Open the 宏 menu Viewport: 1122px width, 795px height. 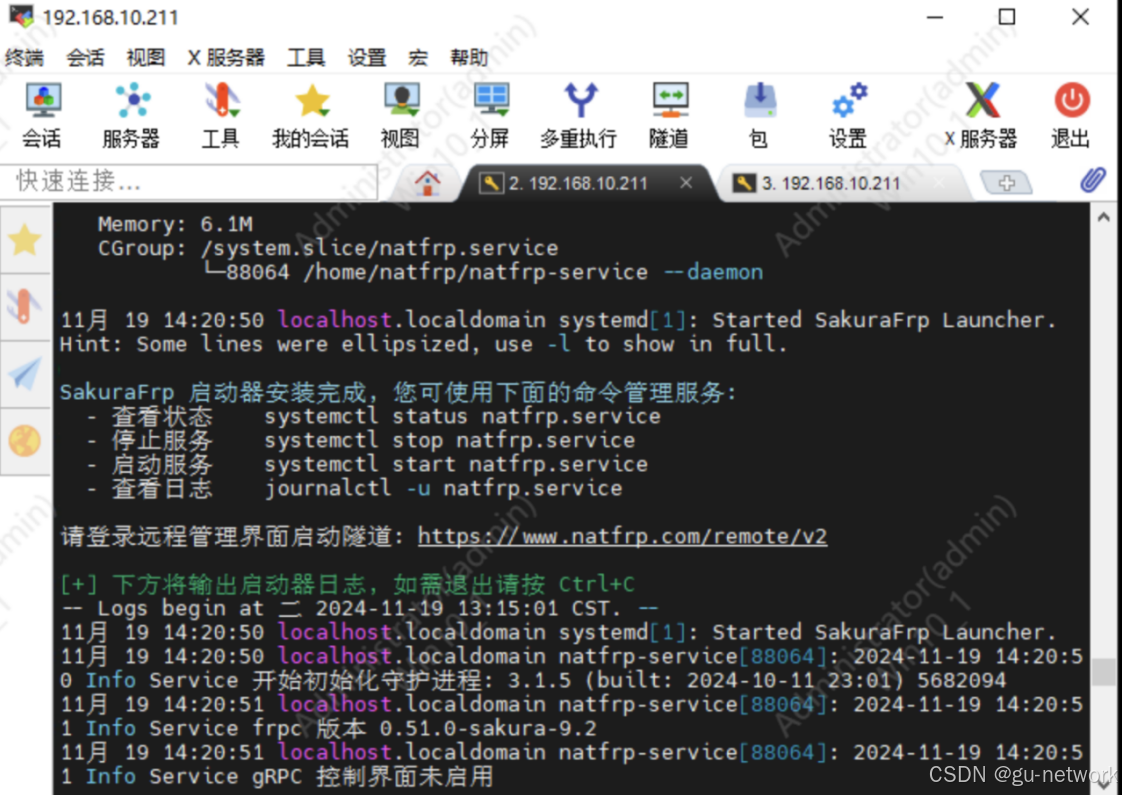(418, 57)
